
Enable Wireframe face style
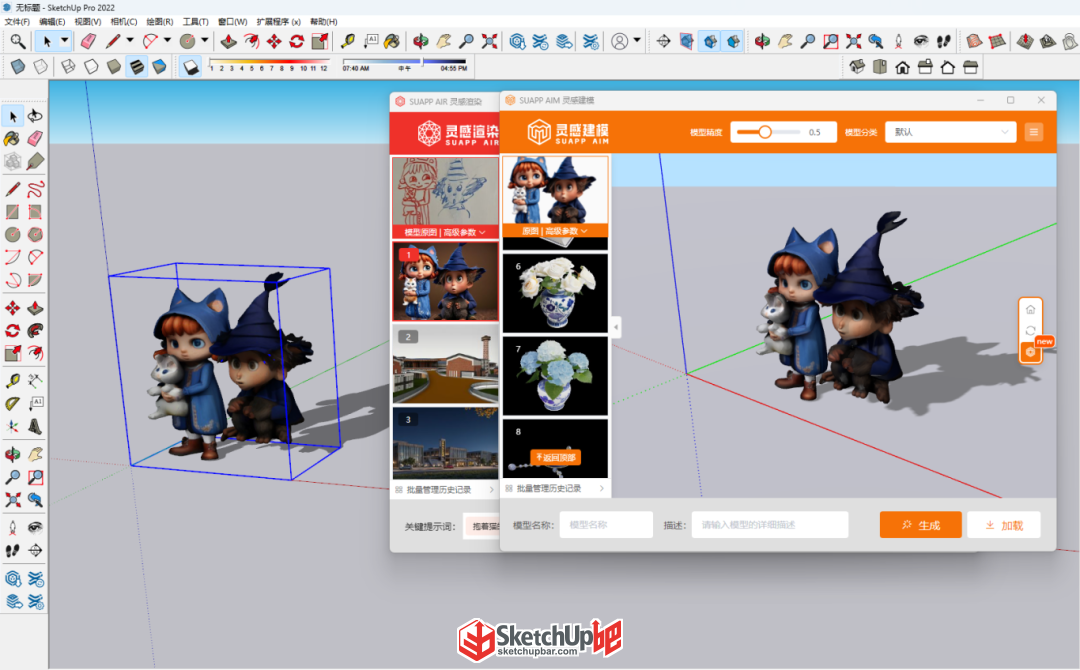coord(68,67)
